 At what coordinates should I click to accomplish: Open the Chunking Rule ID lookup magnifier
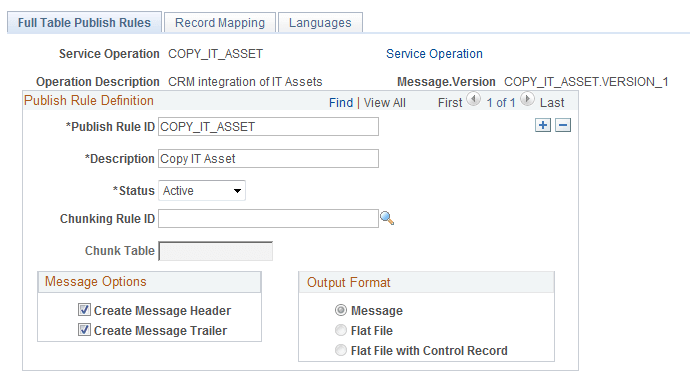coord(387,218)
